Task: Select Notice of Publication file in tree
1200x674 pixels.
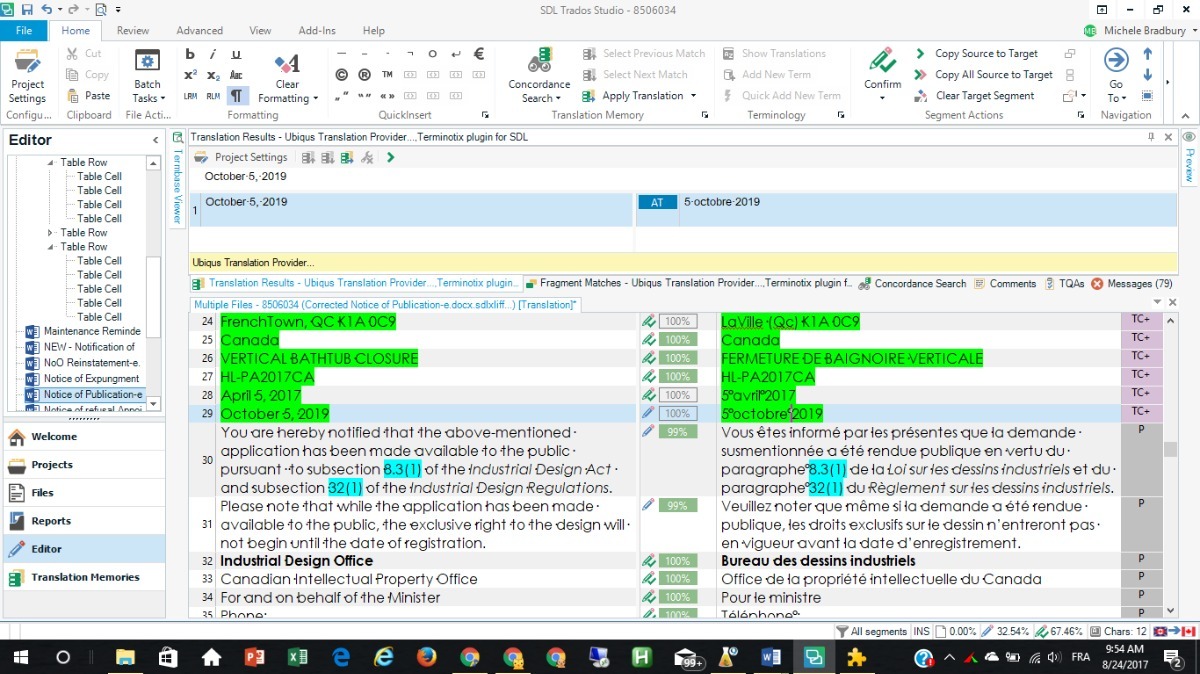Action: [x=92, y=395]
